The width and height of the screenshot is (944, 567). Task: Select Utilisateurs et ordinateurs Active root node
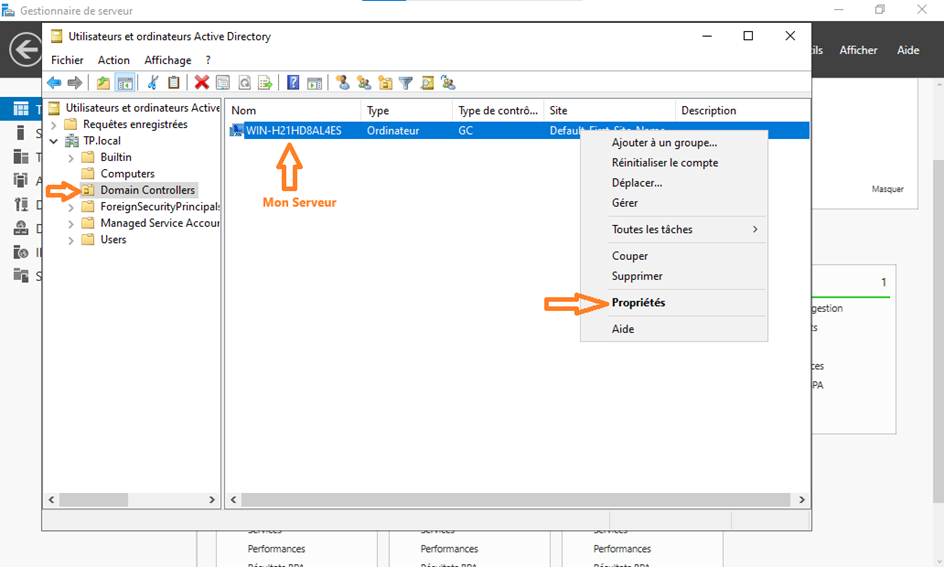tap(142, 108)
